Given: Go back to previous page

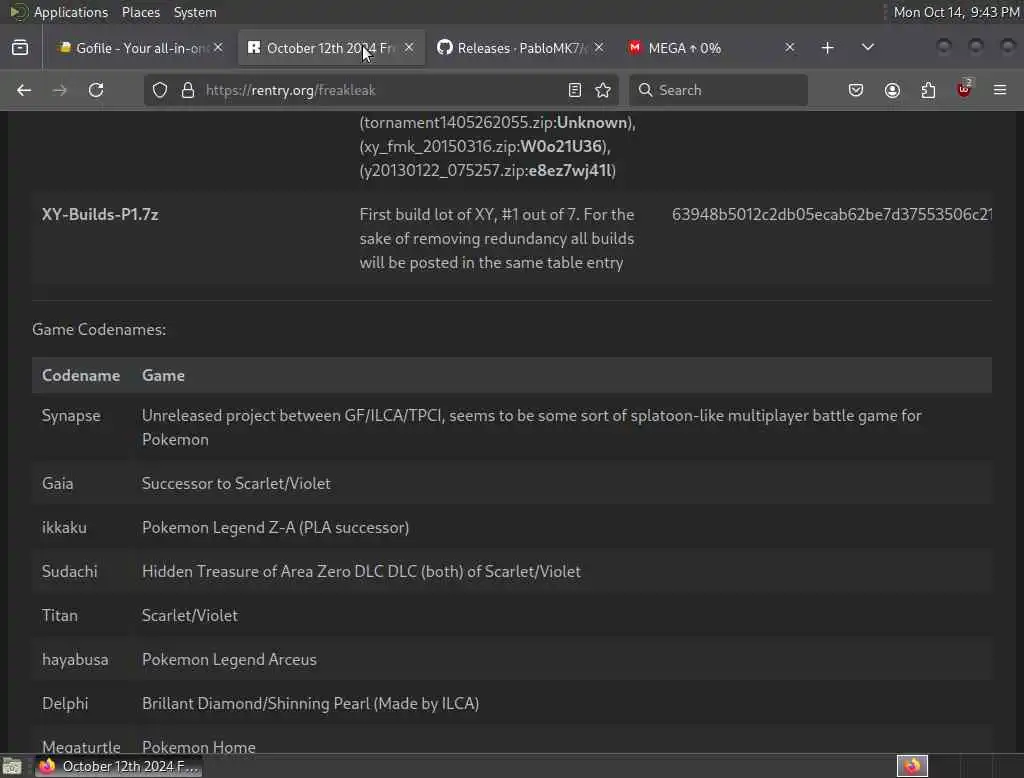Looking at the screenshot, I should point(24,90).
